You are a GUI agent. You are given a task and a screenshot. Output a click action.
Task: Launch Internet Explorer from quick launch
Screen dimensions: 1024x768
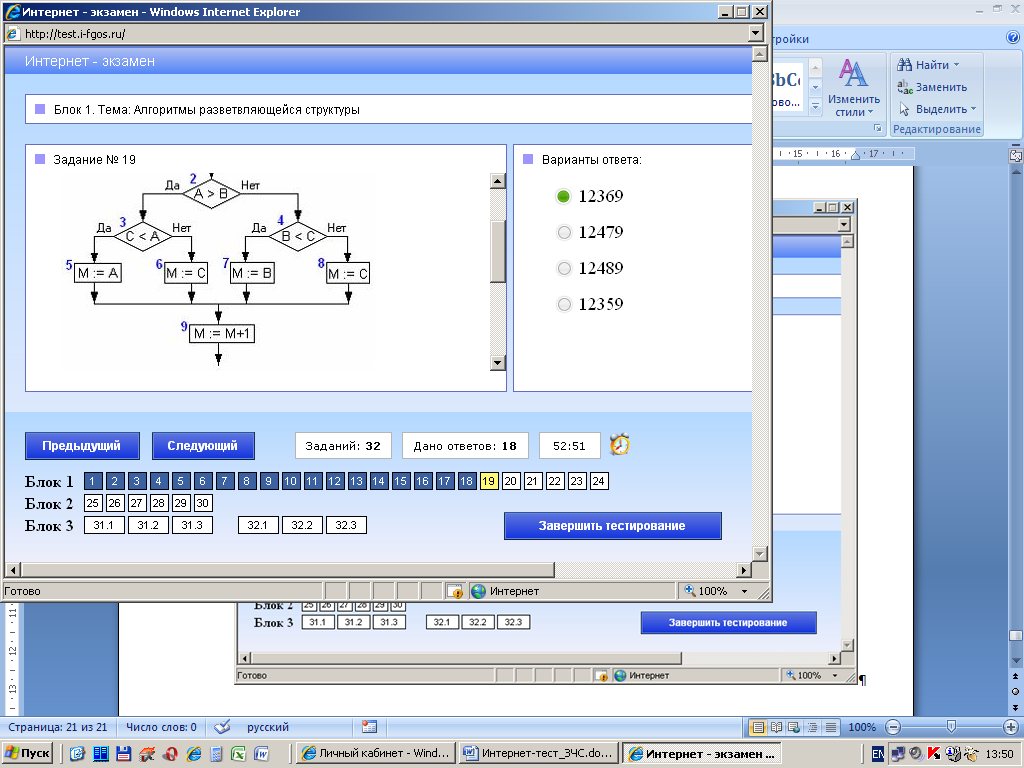click(194, 754)
